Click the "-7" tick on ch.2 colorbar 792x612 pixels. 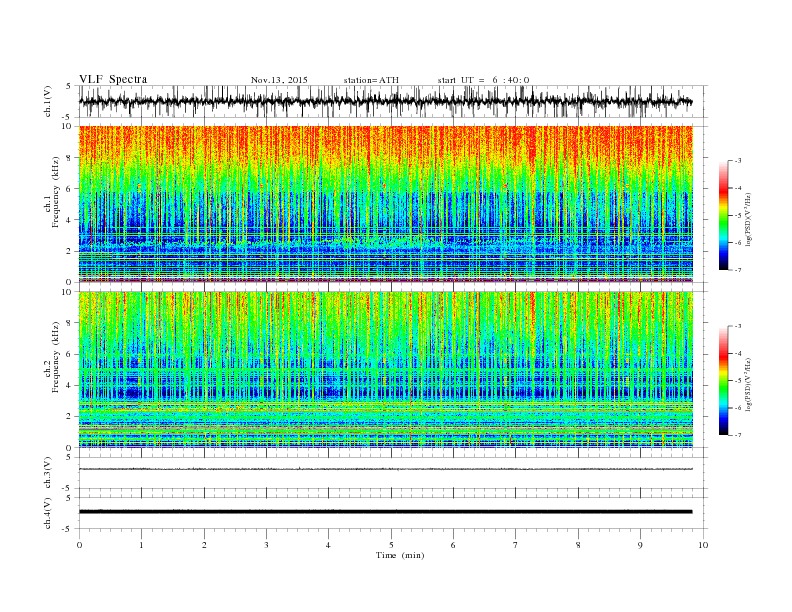coord(738,435)
